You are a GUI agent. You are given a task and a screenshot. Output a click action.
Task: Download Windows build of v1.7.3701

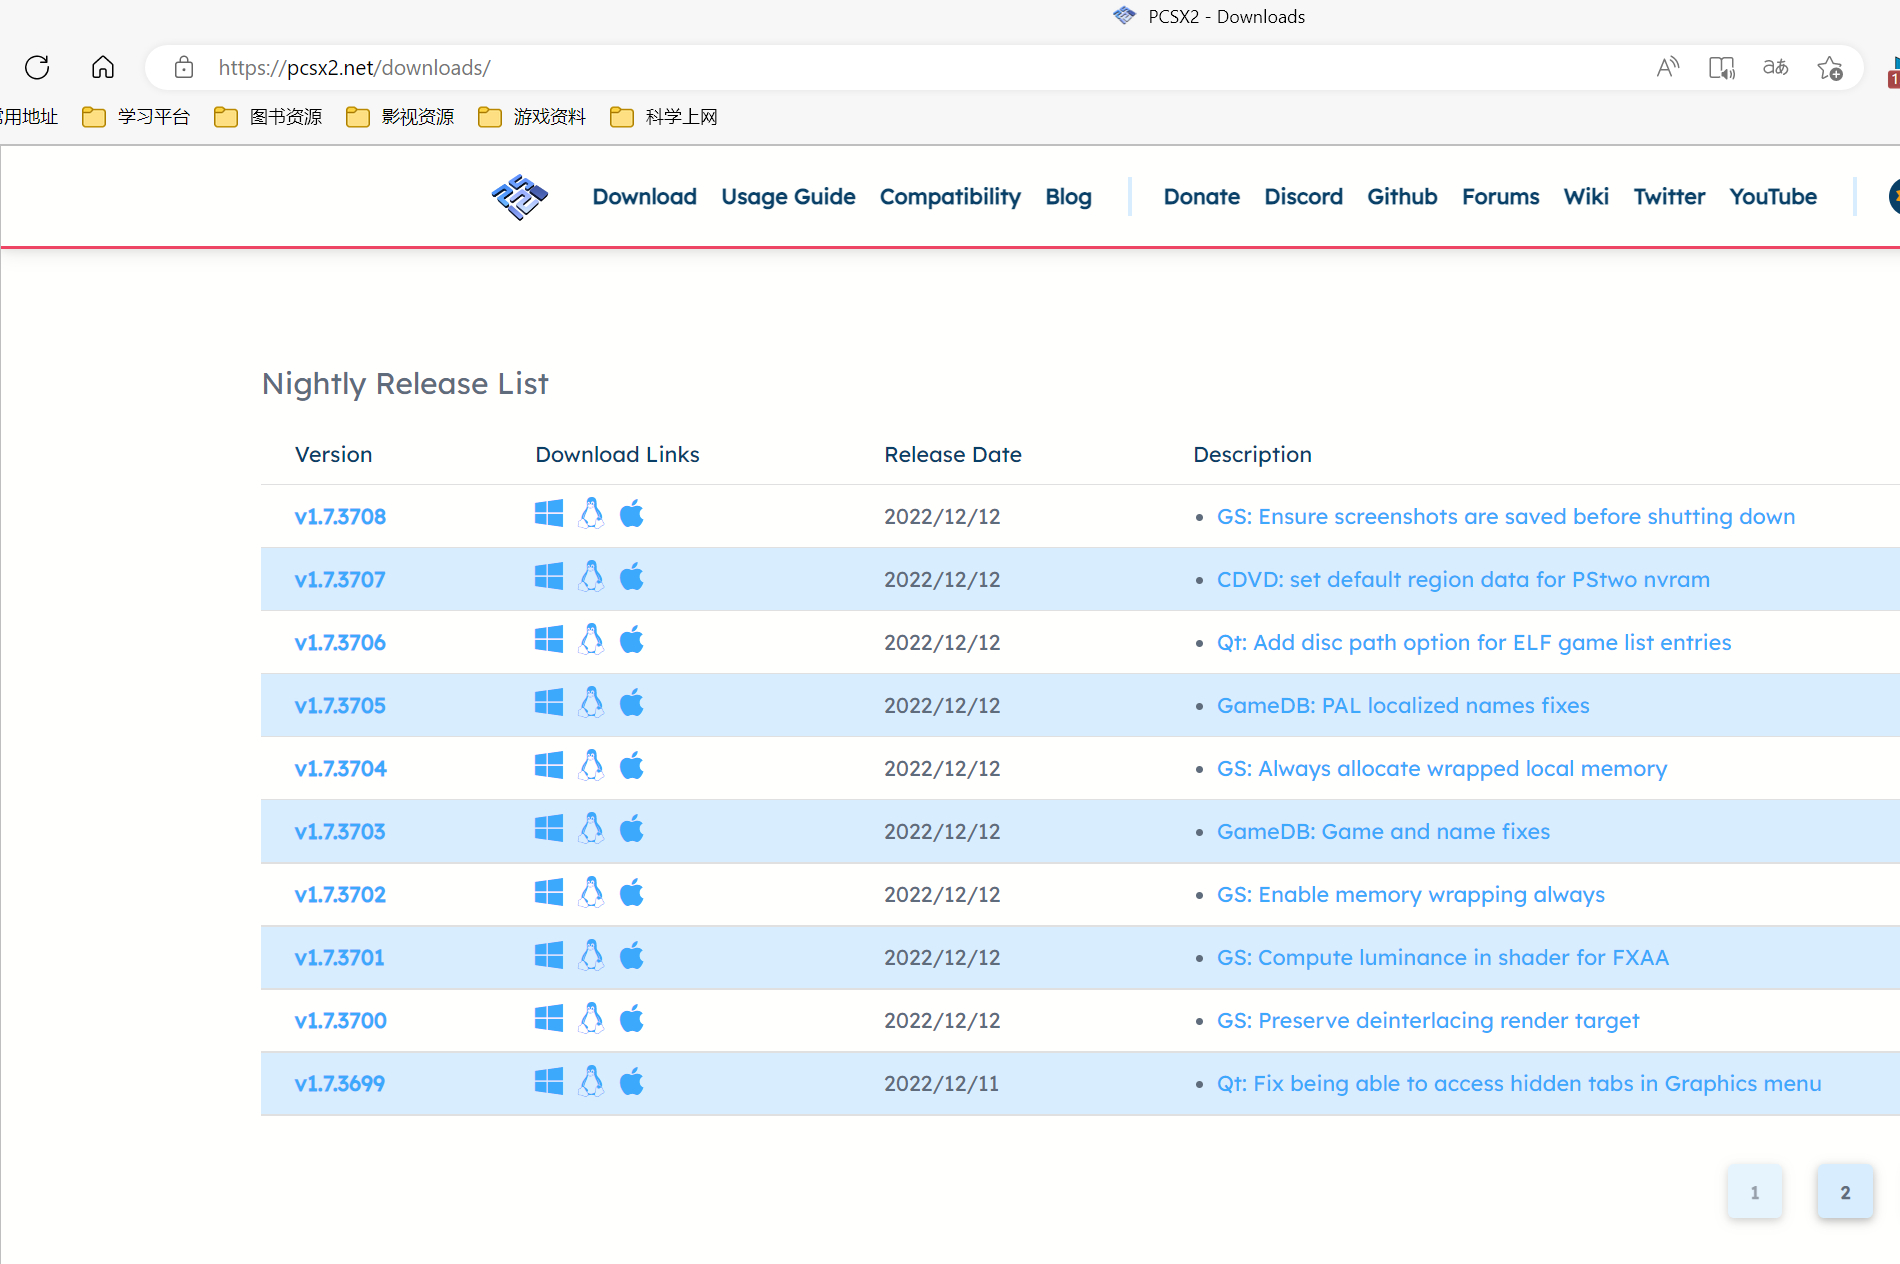(549, 955)
